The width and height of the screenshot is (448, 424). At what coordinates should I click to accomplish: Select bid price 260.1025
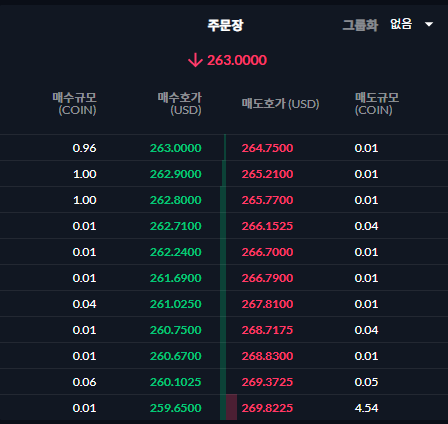coord(176,382)
